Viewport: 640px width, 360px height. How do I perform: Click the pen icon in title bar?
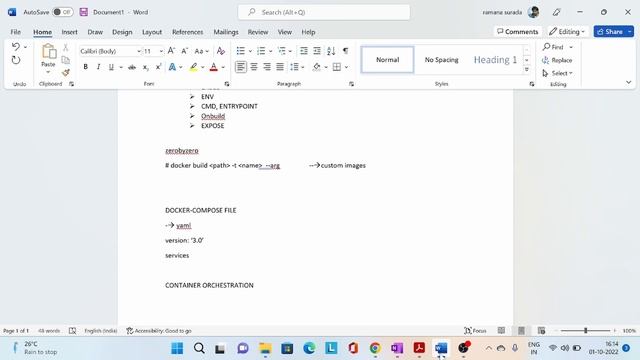coord(557,12)
